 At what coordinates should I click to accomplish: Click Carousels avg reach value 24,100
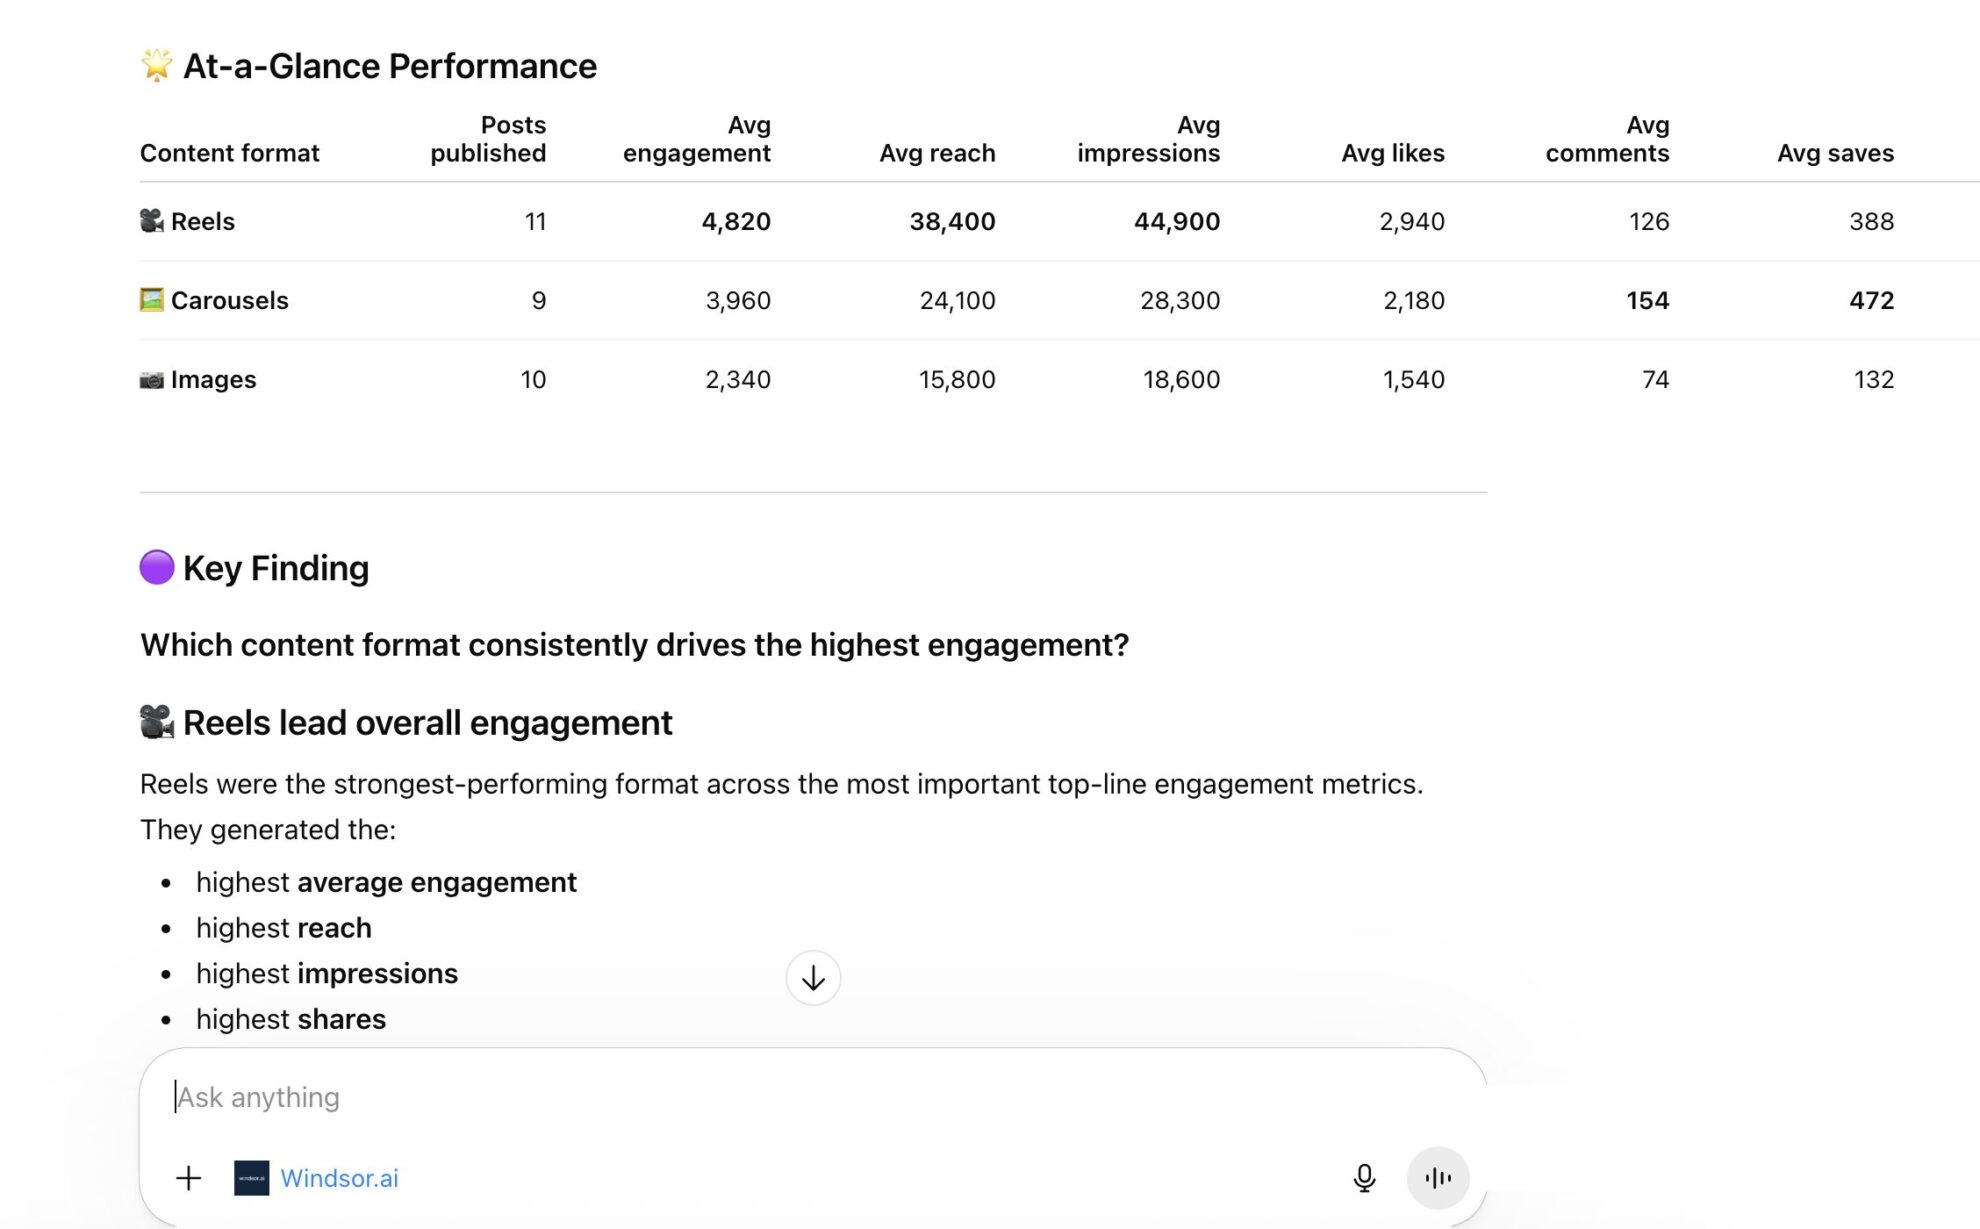tap(958, 300)
